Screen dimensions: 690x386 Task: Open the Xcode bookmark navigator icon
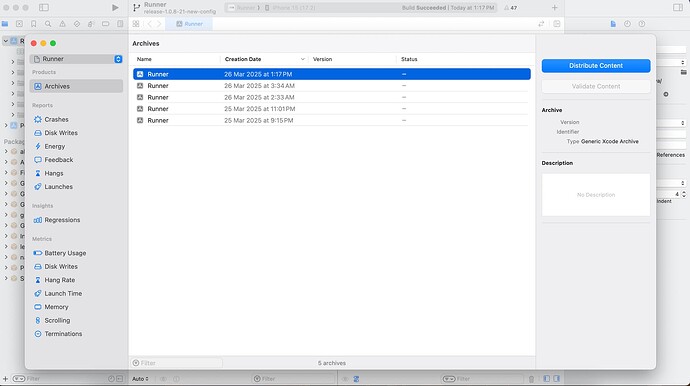coord(33,24)
